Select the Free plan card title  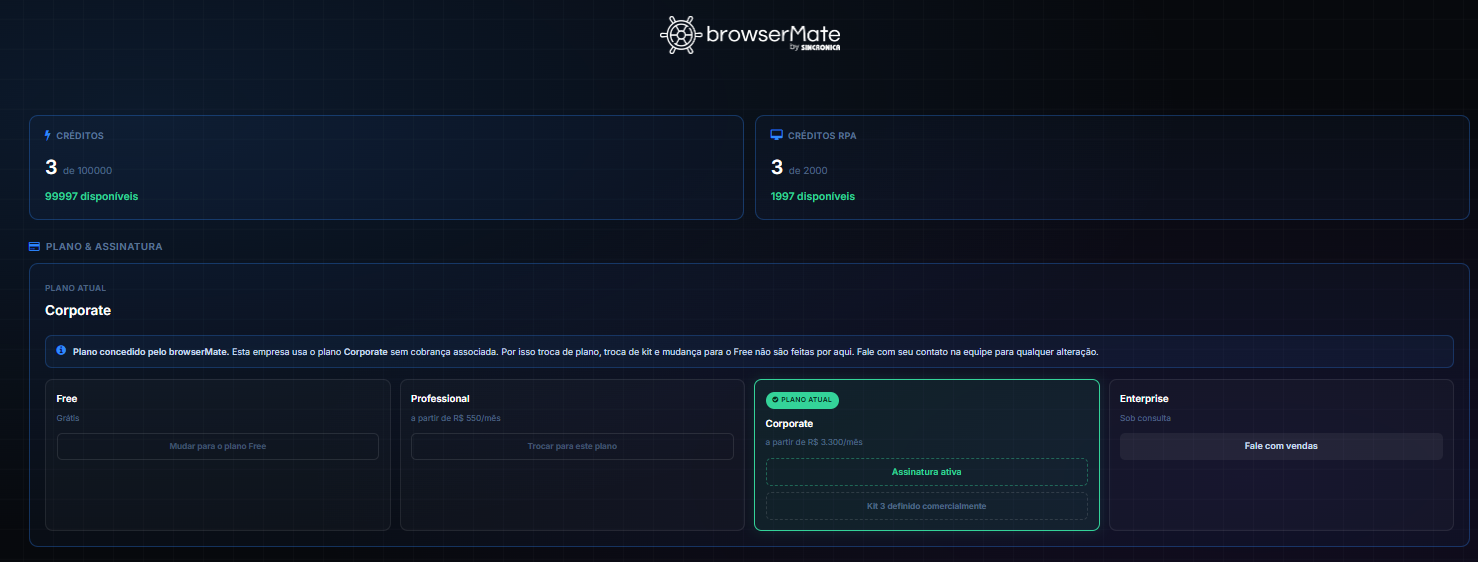[x=67, y=399]
